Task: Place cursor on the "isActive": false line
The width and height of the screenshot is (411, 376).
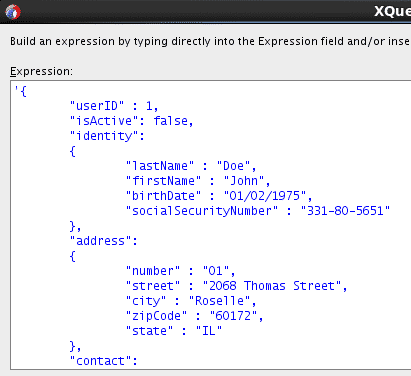Action: tap(131, 121)
